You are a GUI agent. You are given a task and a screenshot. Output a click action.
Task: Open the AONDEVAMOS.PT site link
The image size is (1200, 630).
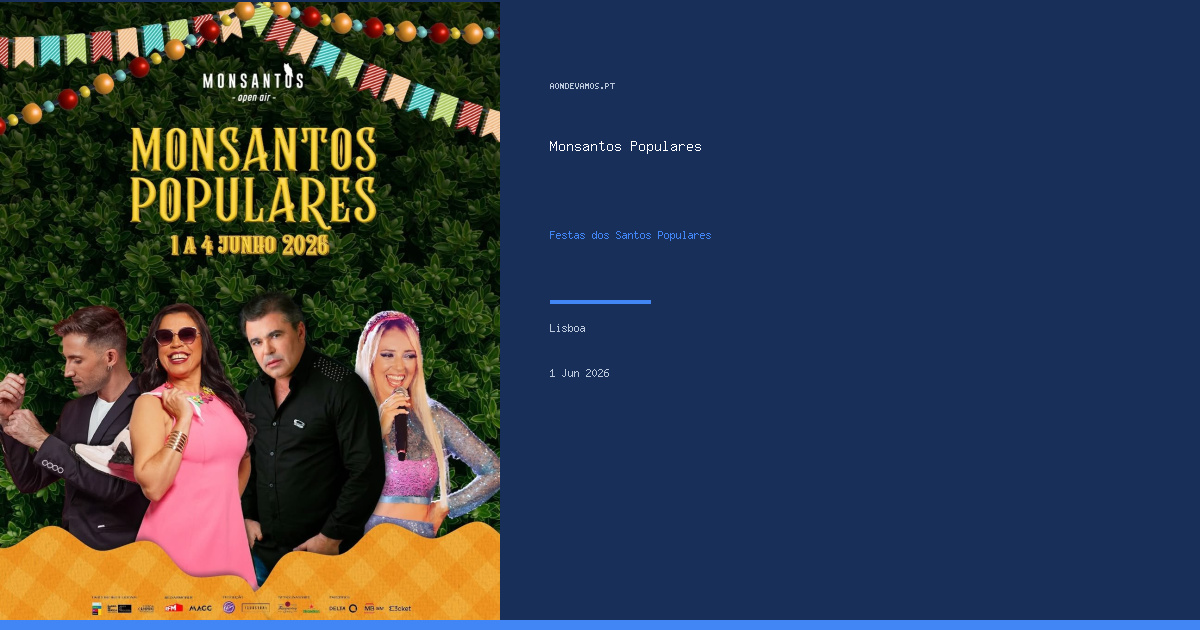(582, 86)
